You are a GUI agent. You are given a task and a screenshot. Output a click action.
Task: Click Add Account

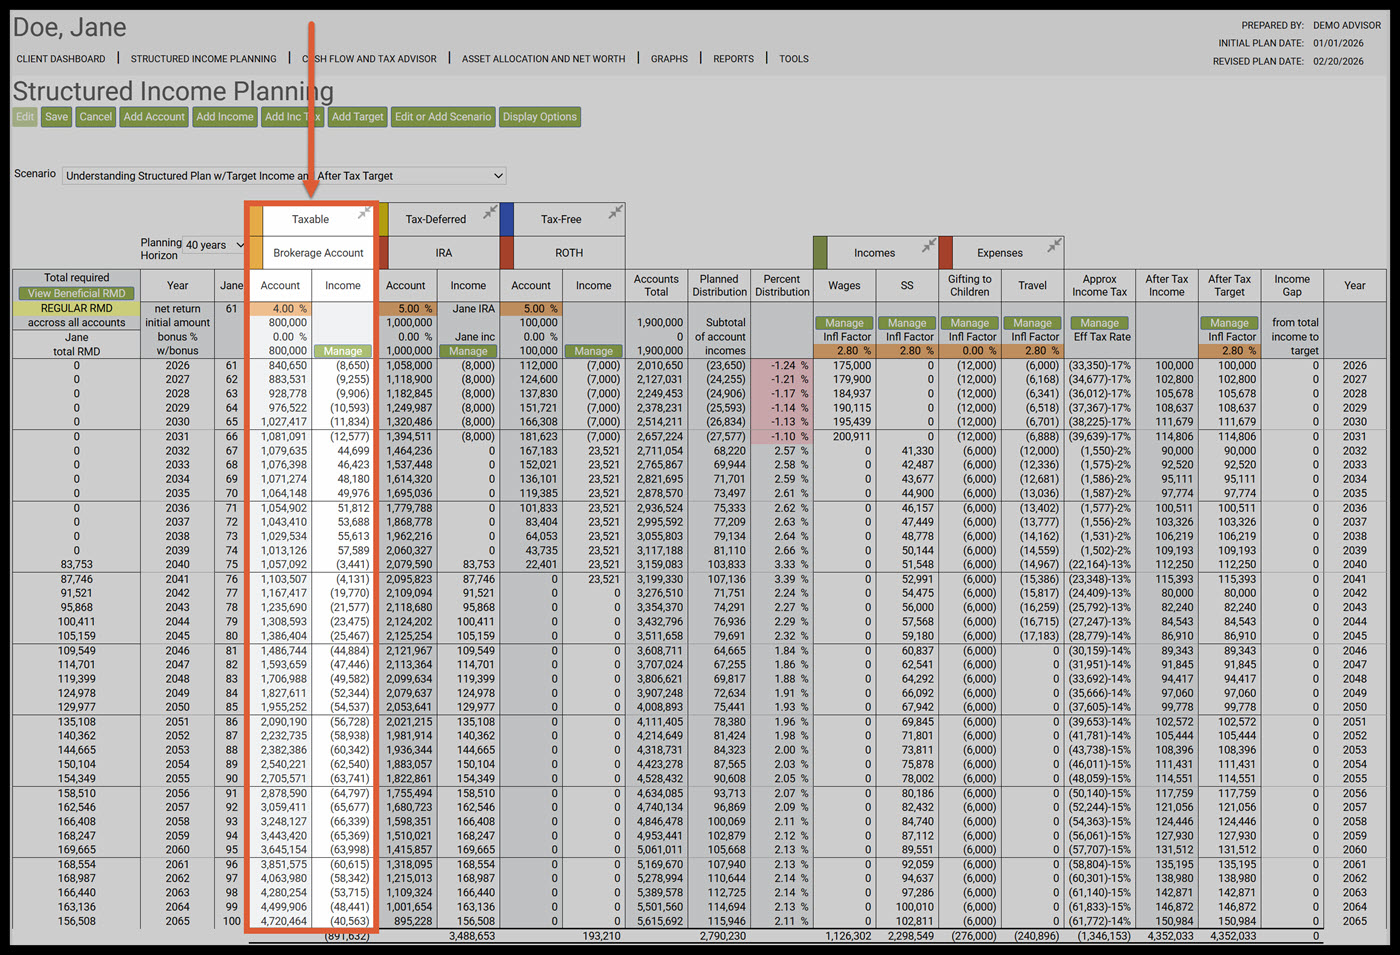[154, 117]
